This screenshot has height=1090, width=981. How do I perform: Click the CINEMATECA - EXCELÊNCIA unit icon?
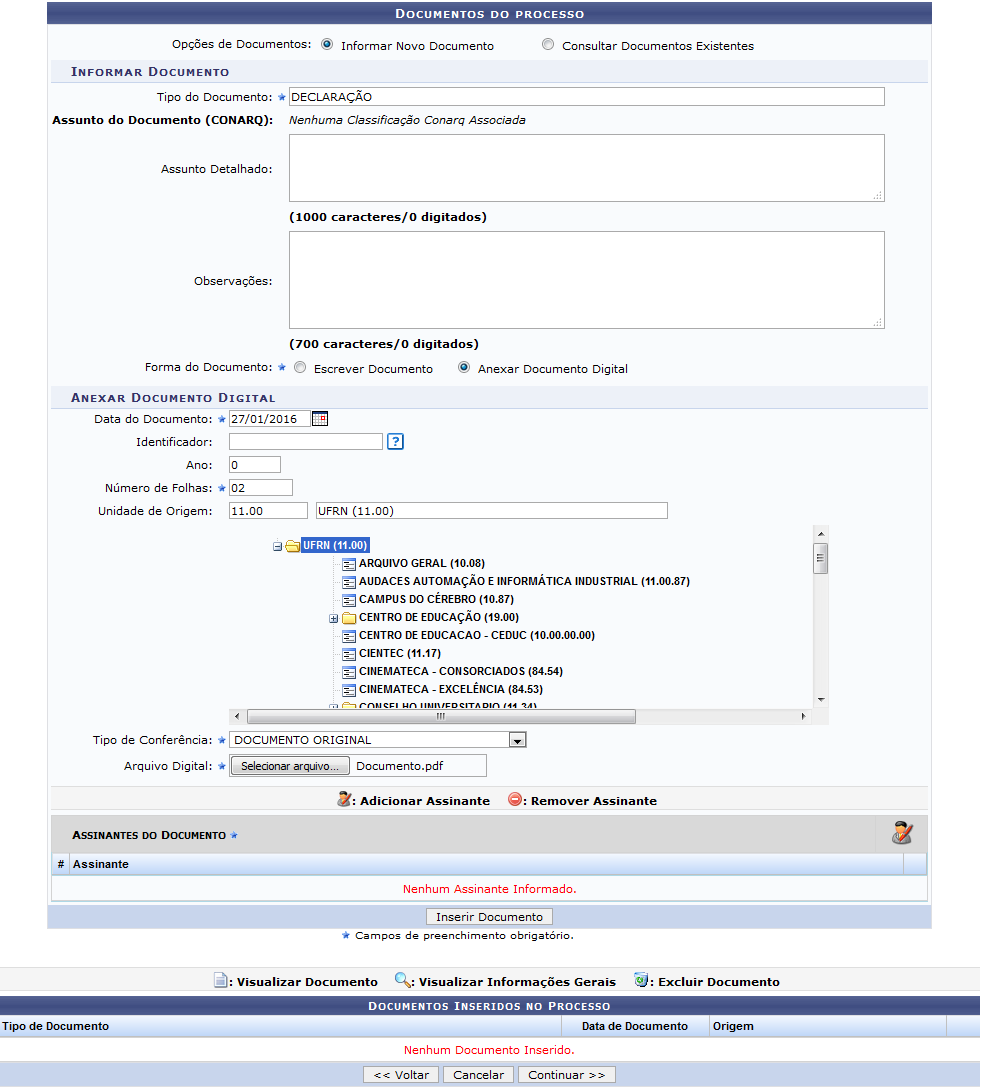pyautogui.click(x=349, y=690)
